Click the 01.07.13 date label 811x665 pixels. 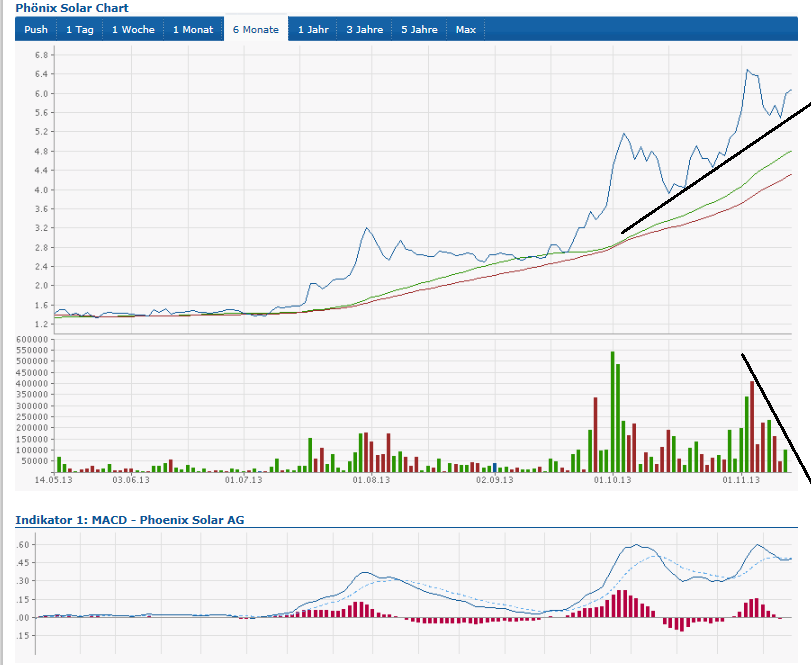coord(243,480)
